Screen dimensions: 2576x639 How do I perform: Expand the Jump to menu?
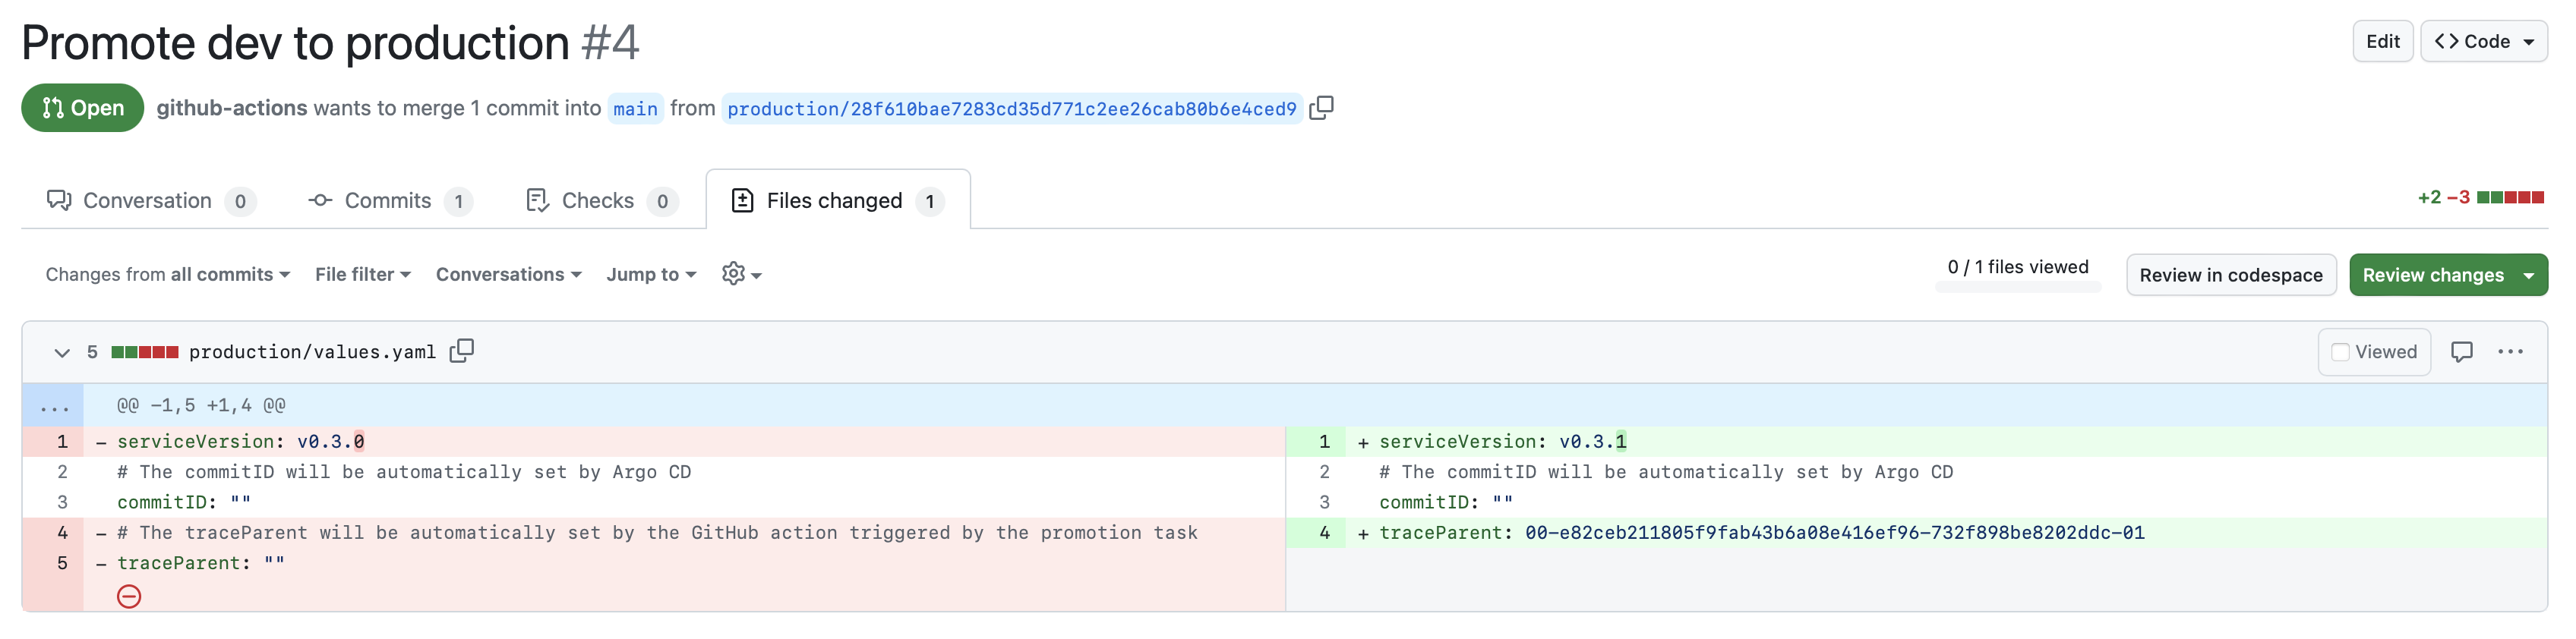coord(651,274)
